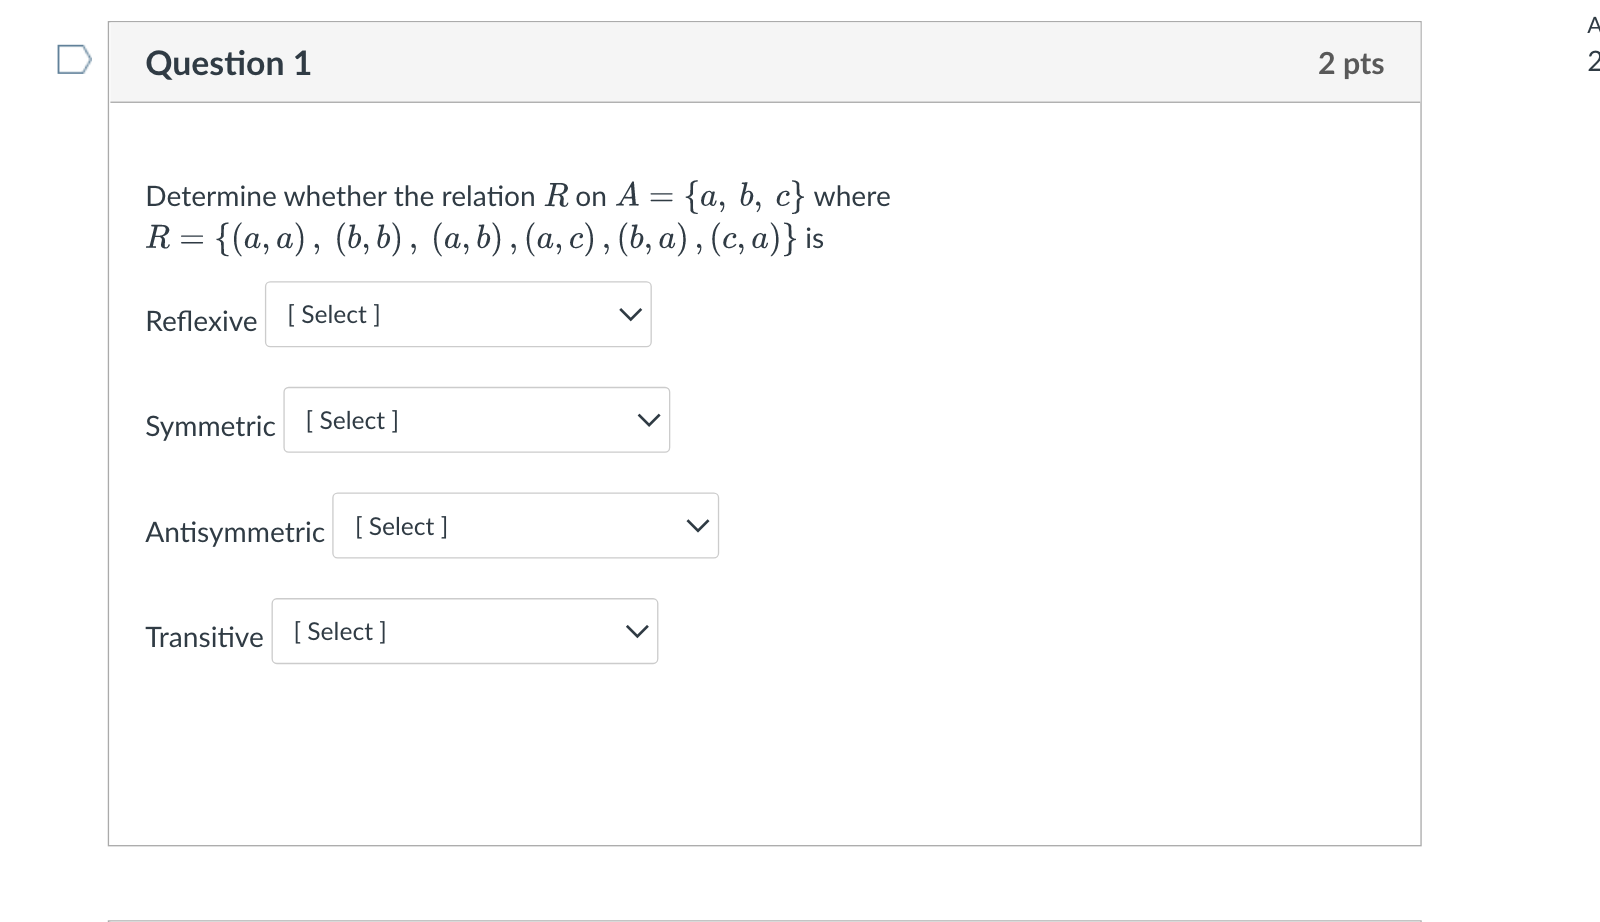Open the Antisymmetric select dropdown
Viewport: 1600px width, 922px height.
(x=525, y=526)
